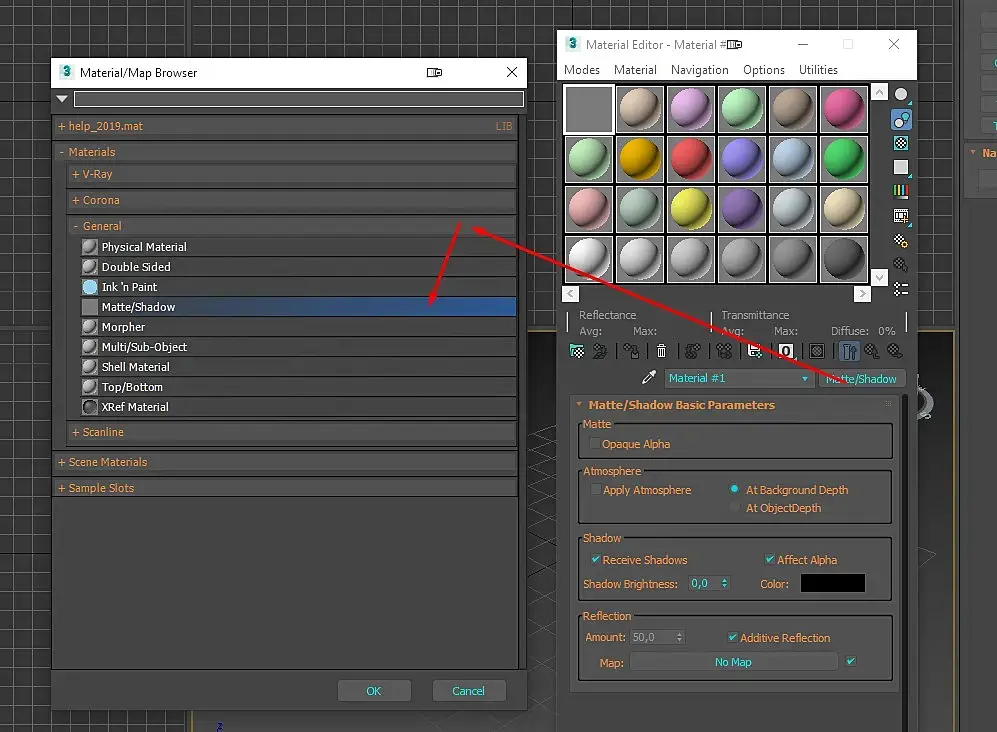Image resolution: width=997 pixels, height=732 pixels.
Task: Click Cancel in the Material/Map Browser
Action: click(x=469, y=691)
